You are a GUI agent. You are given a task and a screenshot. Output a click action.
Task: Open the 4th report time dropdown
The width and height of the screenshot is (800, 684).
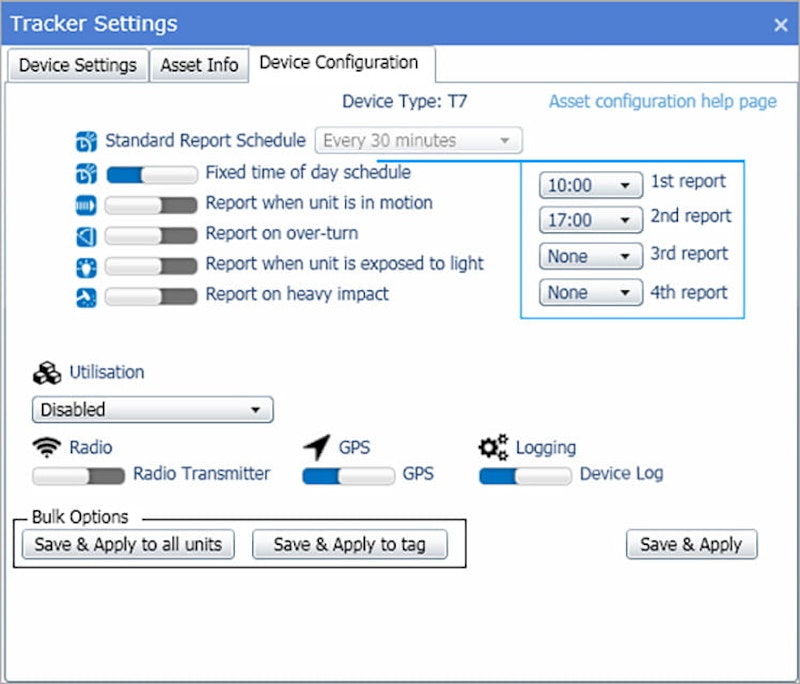[591, 292]
